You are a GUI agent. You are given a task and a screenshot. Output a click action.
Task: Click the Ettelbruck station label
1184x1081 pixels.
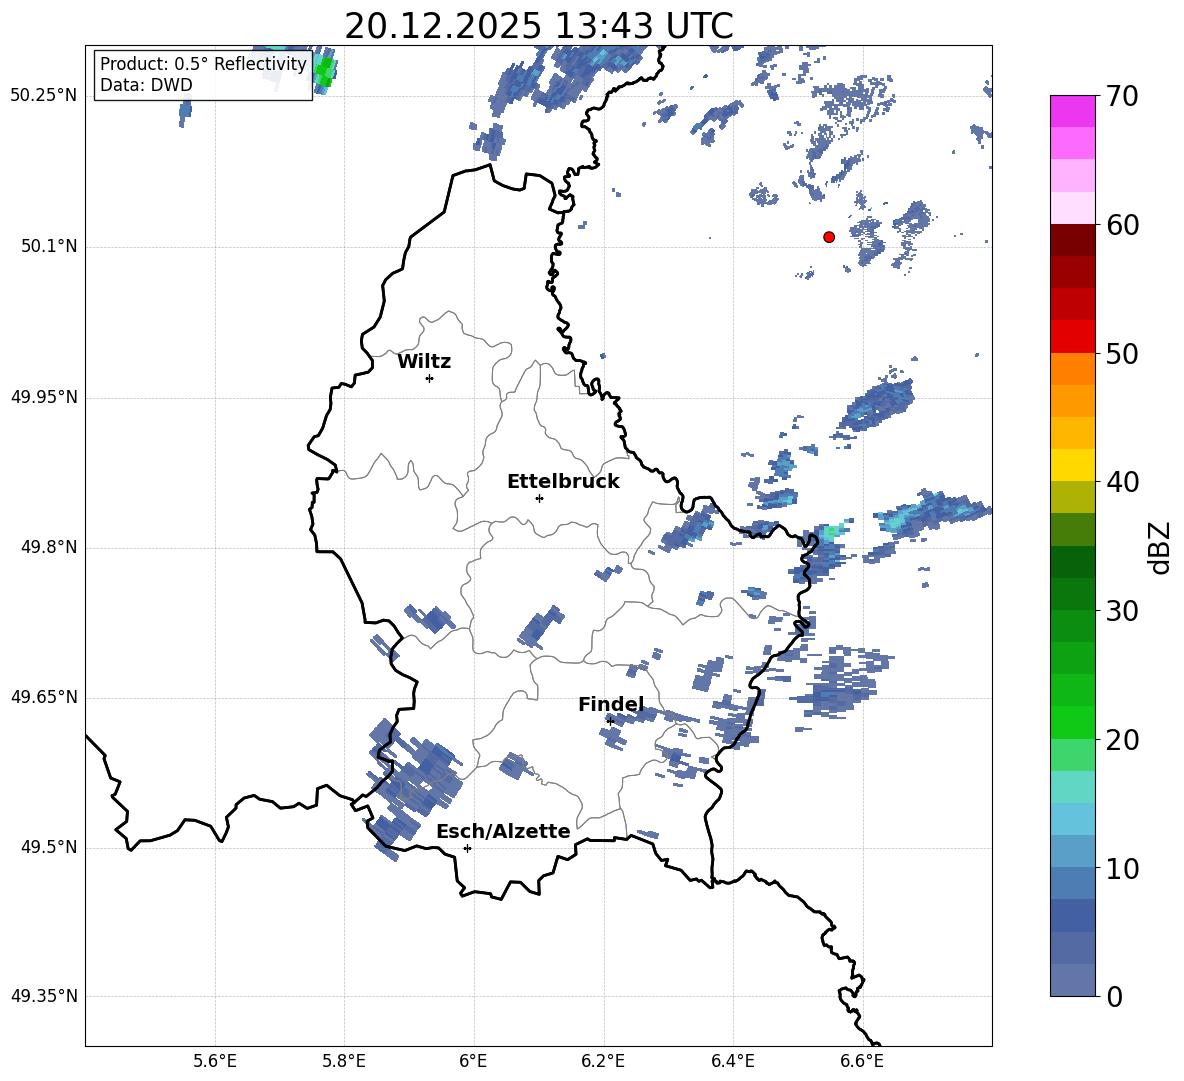click(x=563, y=482)
